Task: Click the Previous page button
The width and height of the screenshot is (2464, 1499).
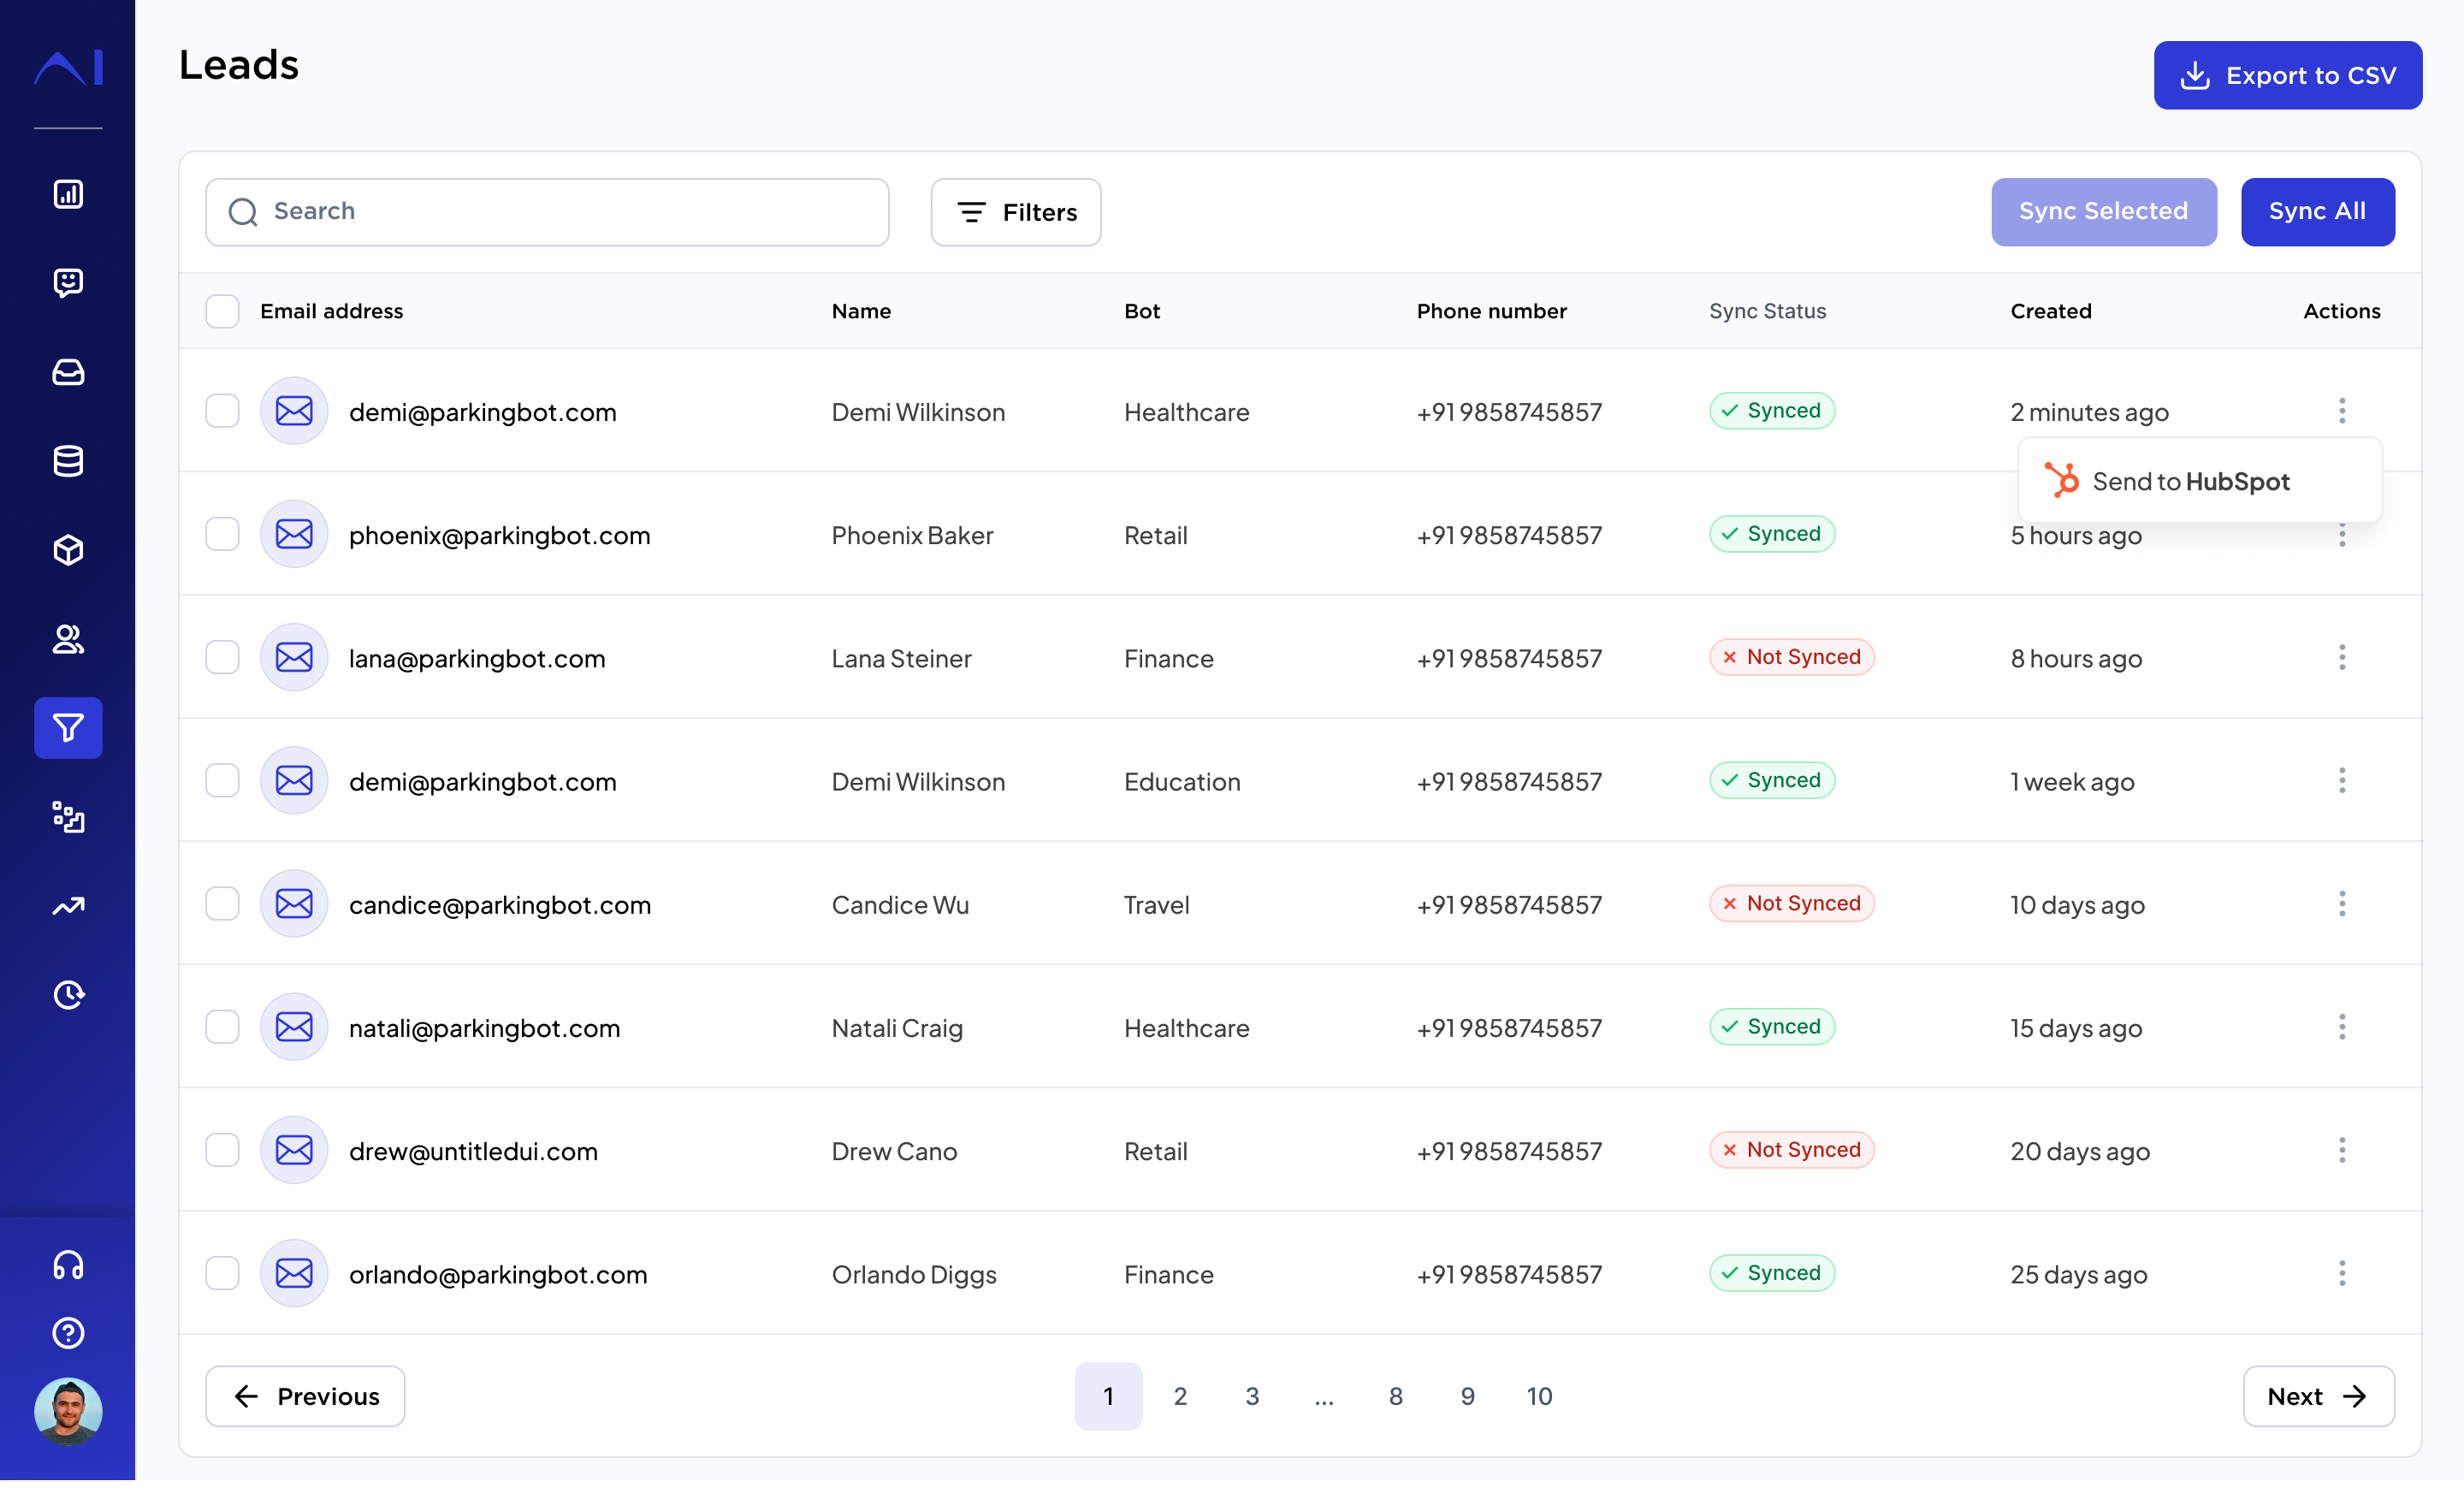Action: tap(305, 1396)
